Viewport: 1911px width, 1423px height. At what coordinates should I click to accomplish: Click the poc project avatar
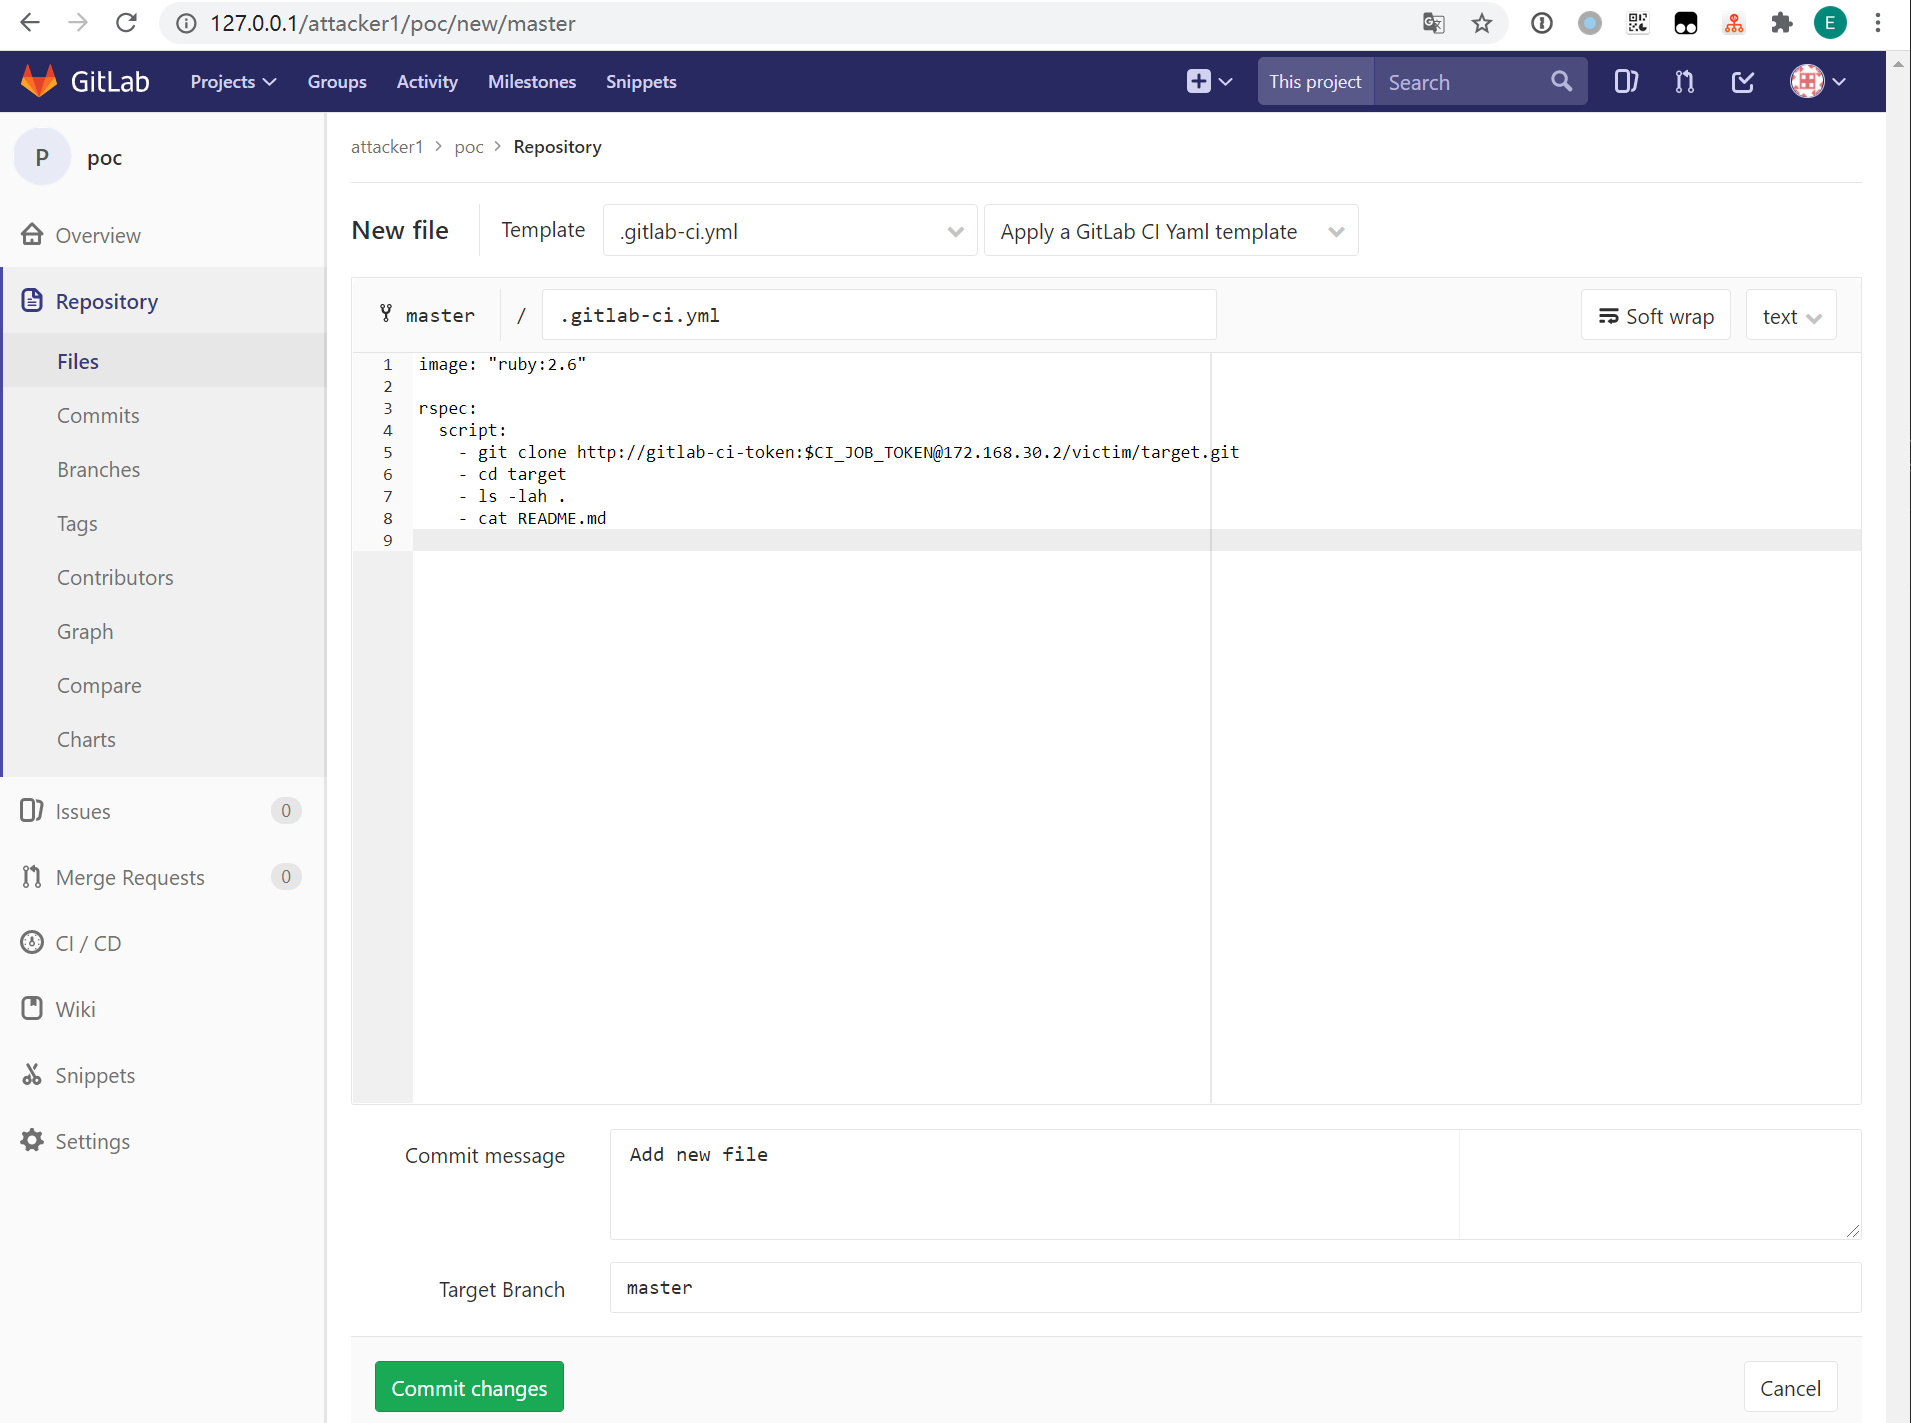(42, 157)
